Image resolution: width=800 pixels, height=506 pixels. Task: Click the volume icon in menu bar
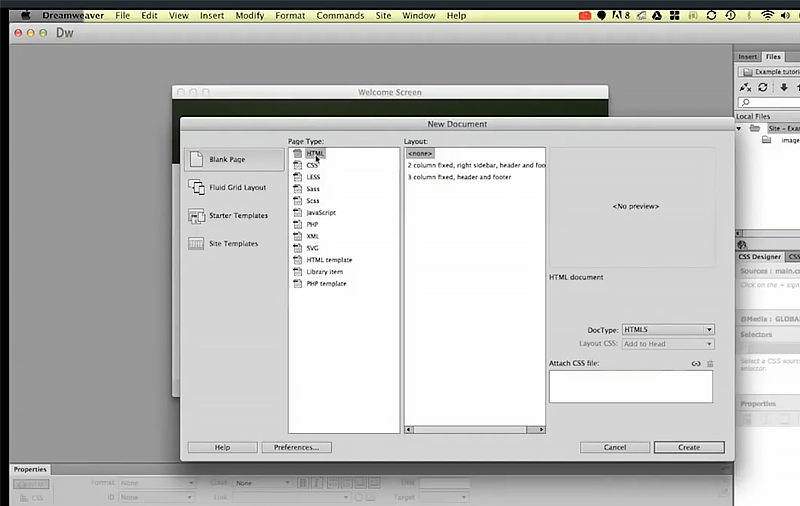(786, 15)
